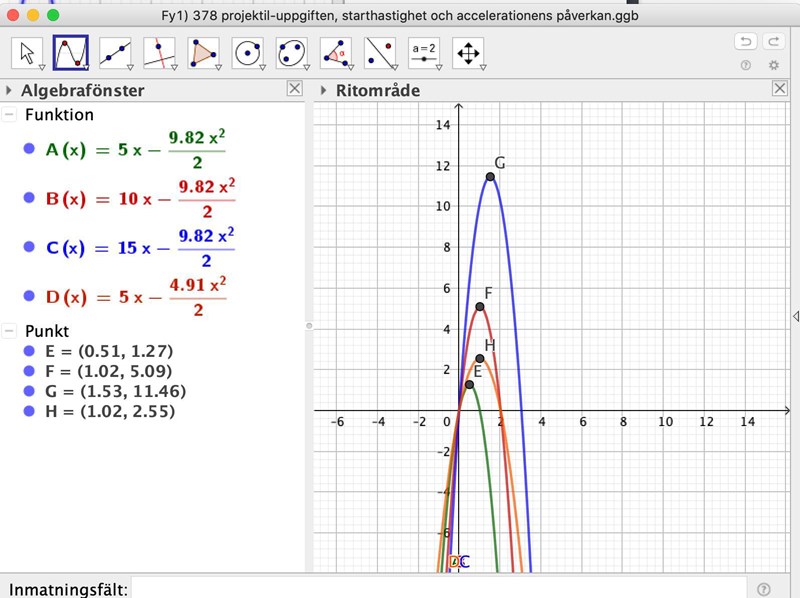
Task: Expand the Algebrafönster panel header triangle
Action: pyautogui.click(x=9, y=91)
